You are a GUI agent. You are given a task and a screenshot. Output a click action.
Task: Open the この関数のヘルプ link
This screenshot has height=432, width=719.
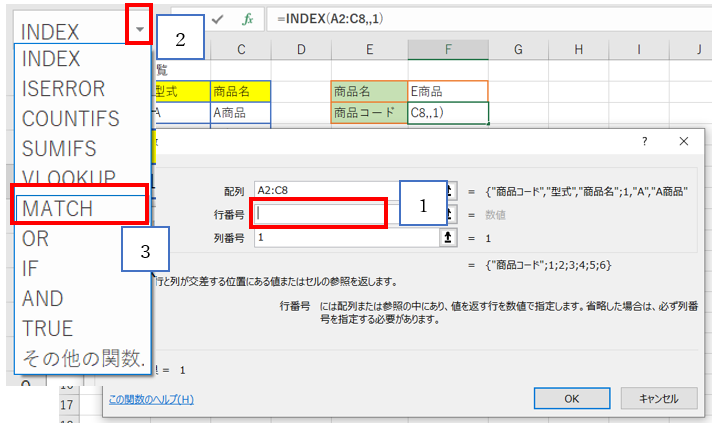click(x=151, y=399)
